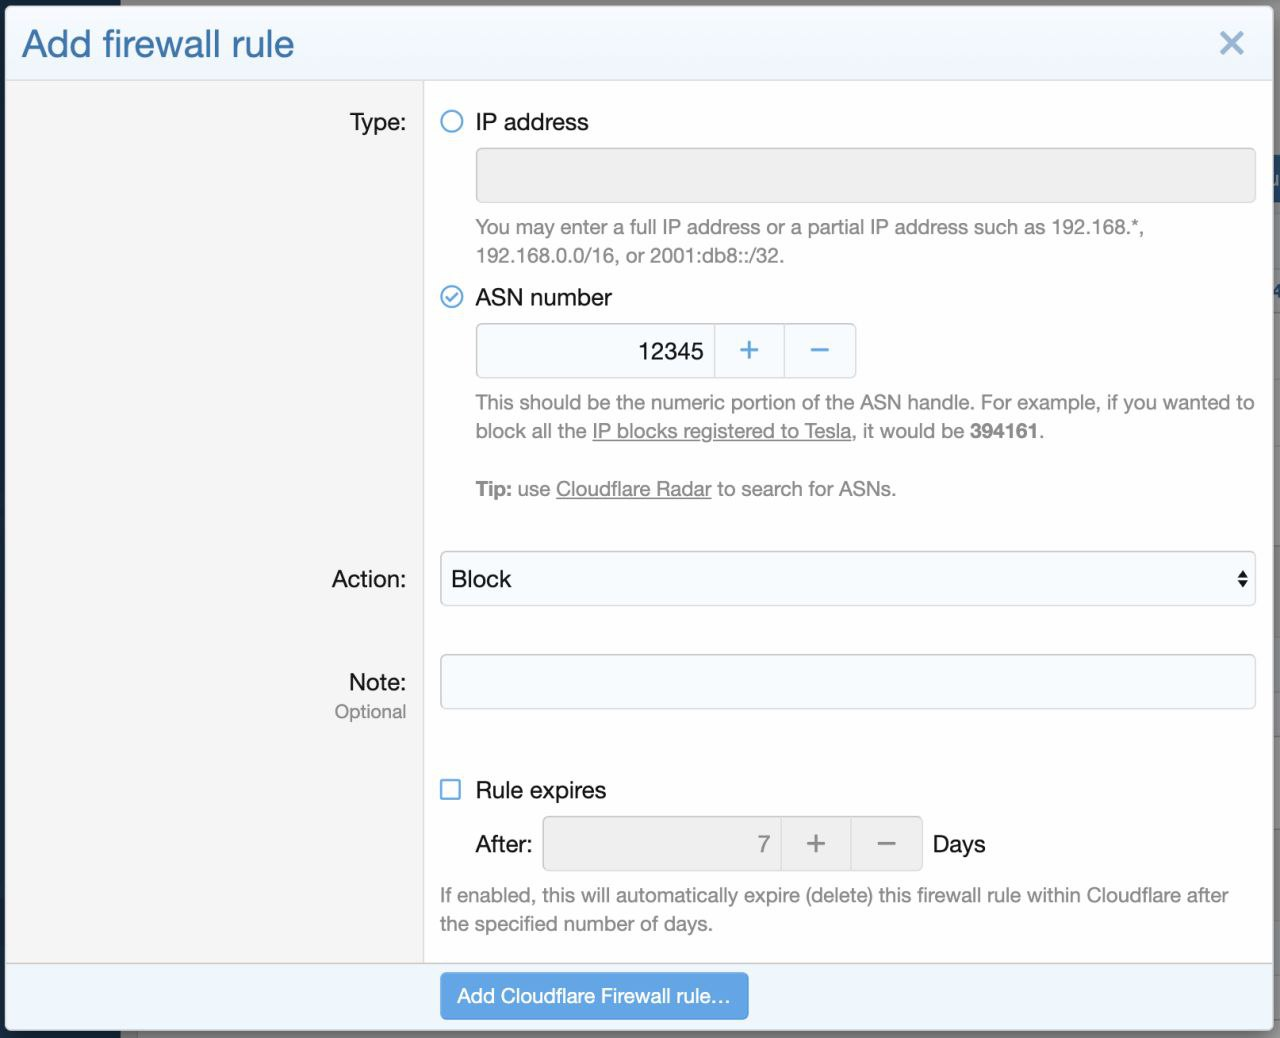The width and height of the screenshot is (1280, 1038).
Task: Focus the ASN number field containing 12345
Action: click(x=595, y=351)
